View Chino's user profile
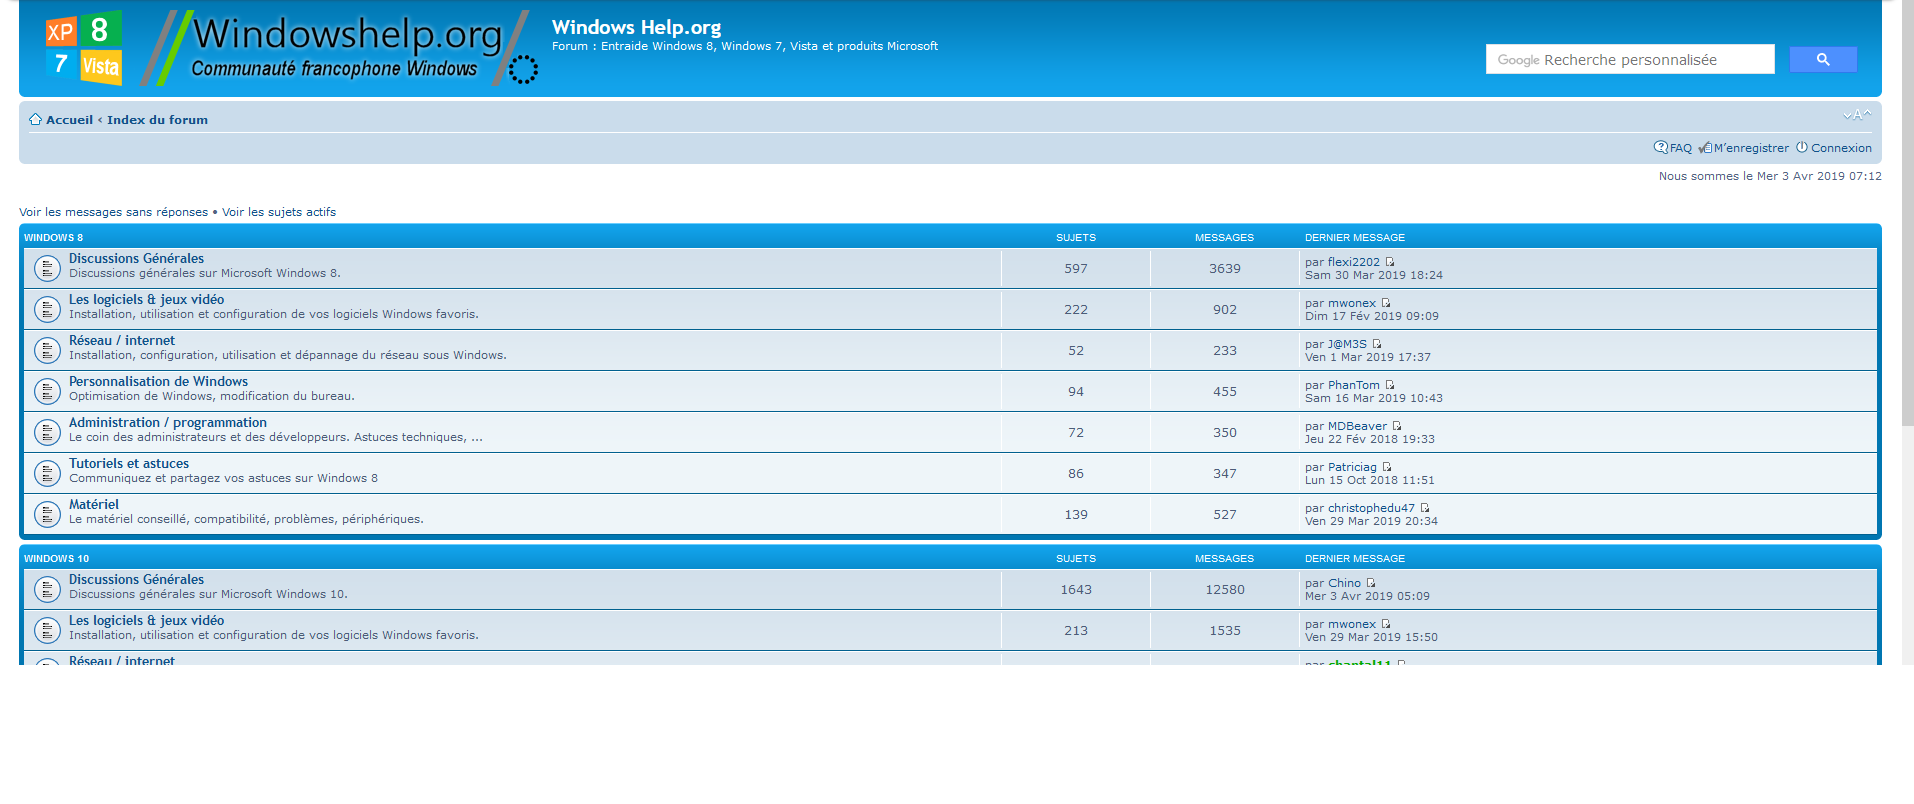 click(x=1344, y=583)
